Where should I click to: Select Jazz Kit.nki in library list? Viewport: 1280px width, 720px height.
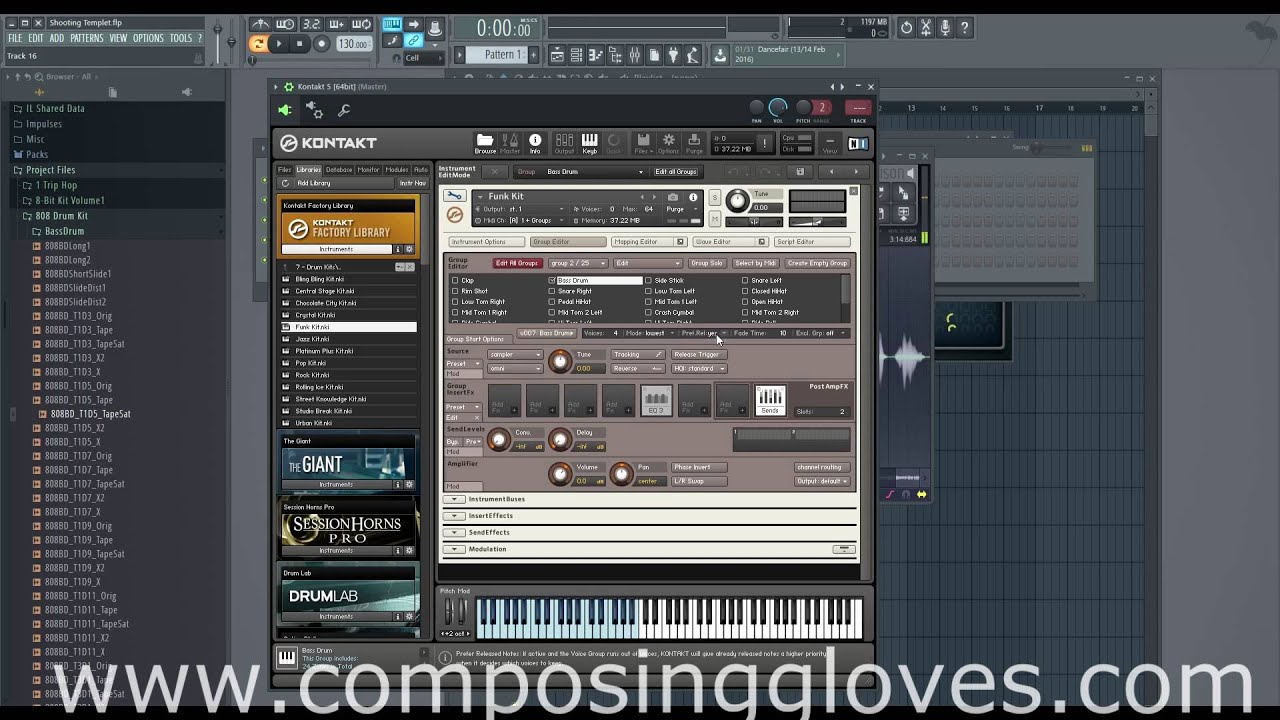tap(348, 339)
